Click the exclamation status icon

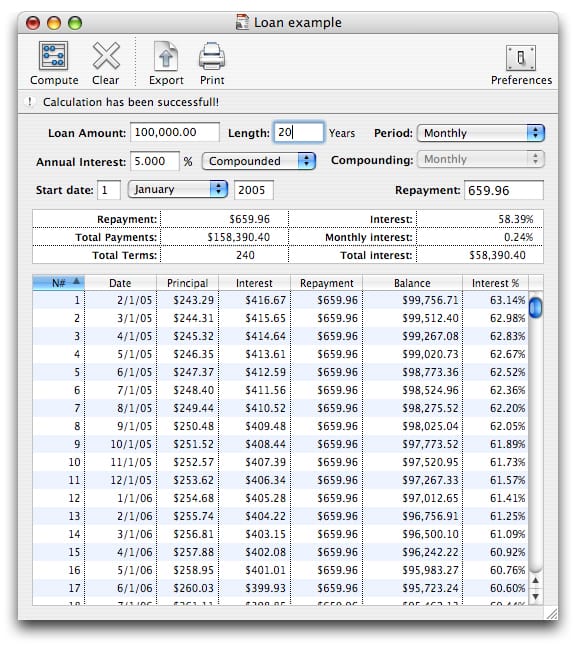30,102
